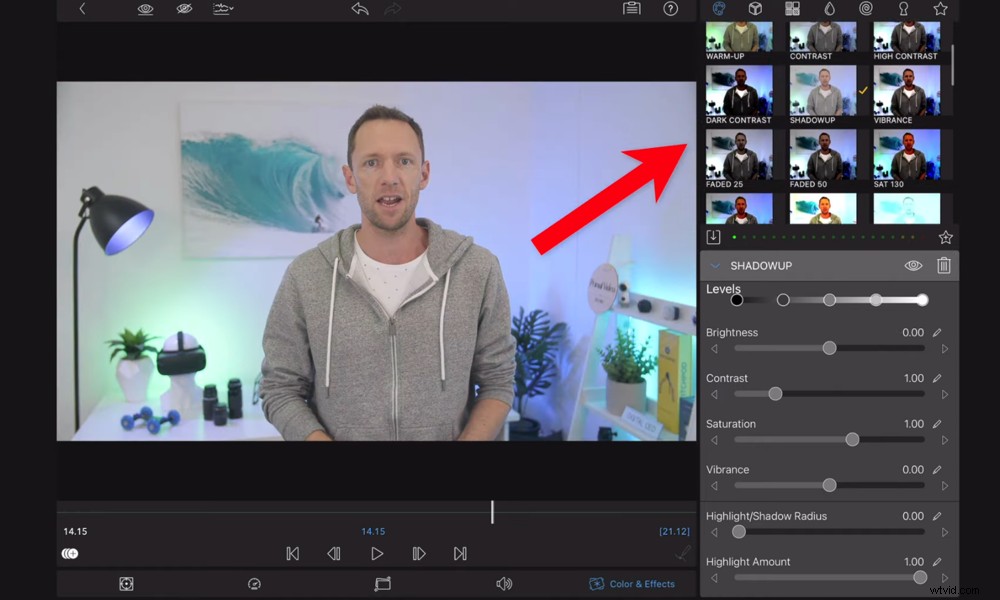The image size is (1000, 600).
Task: Collapse the SHADOWUP effect settings chevron
Action: [x=714, y=265]
